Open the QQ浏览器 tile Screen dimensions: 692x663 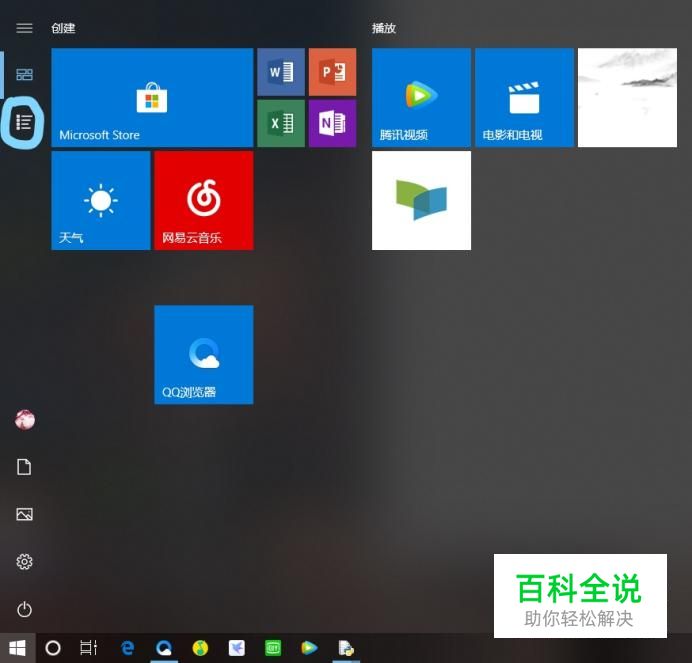pyautogui.click(x=204, y=355)
